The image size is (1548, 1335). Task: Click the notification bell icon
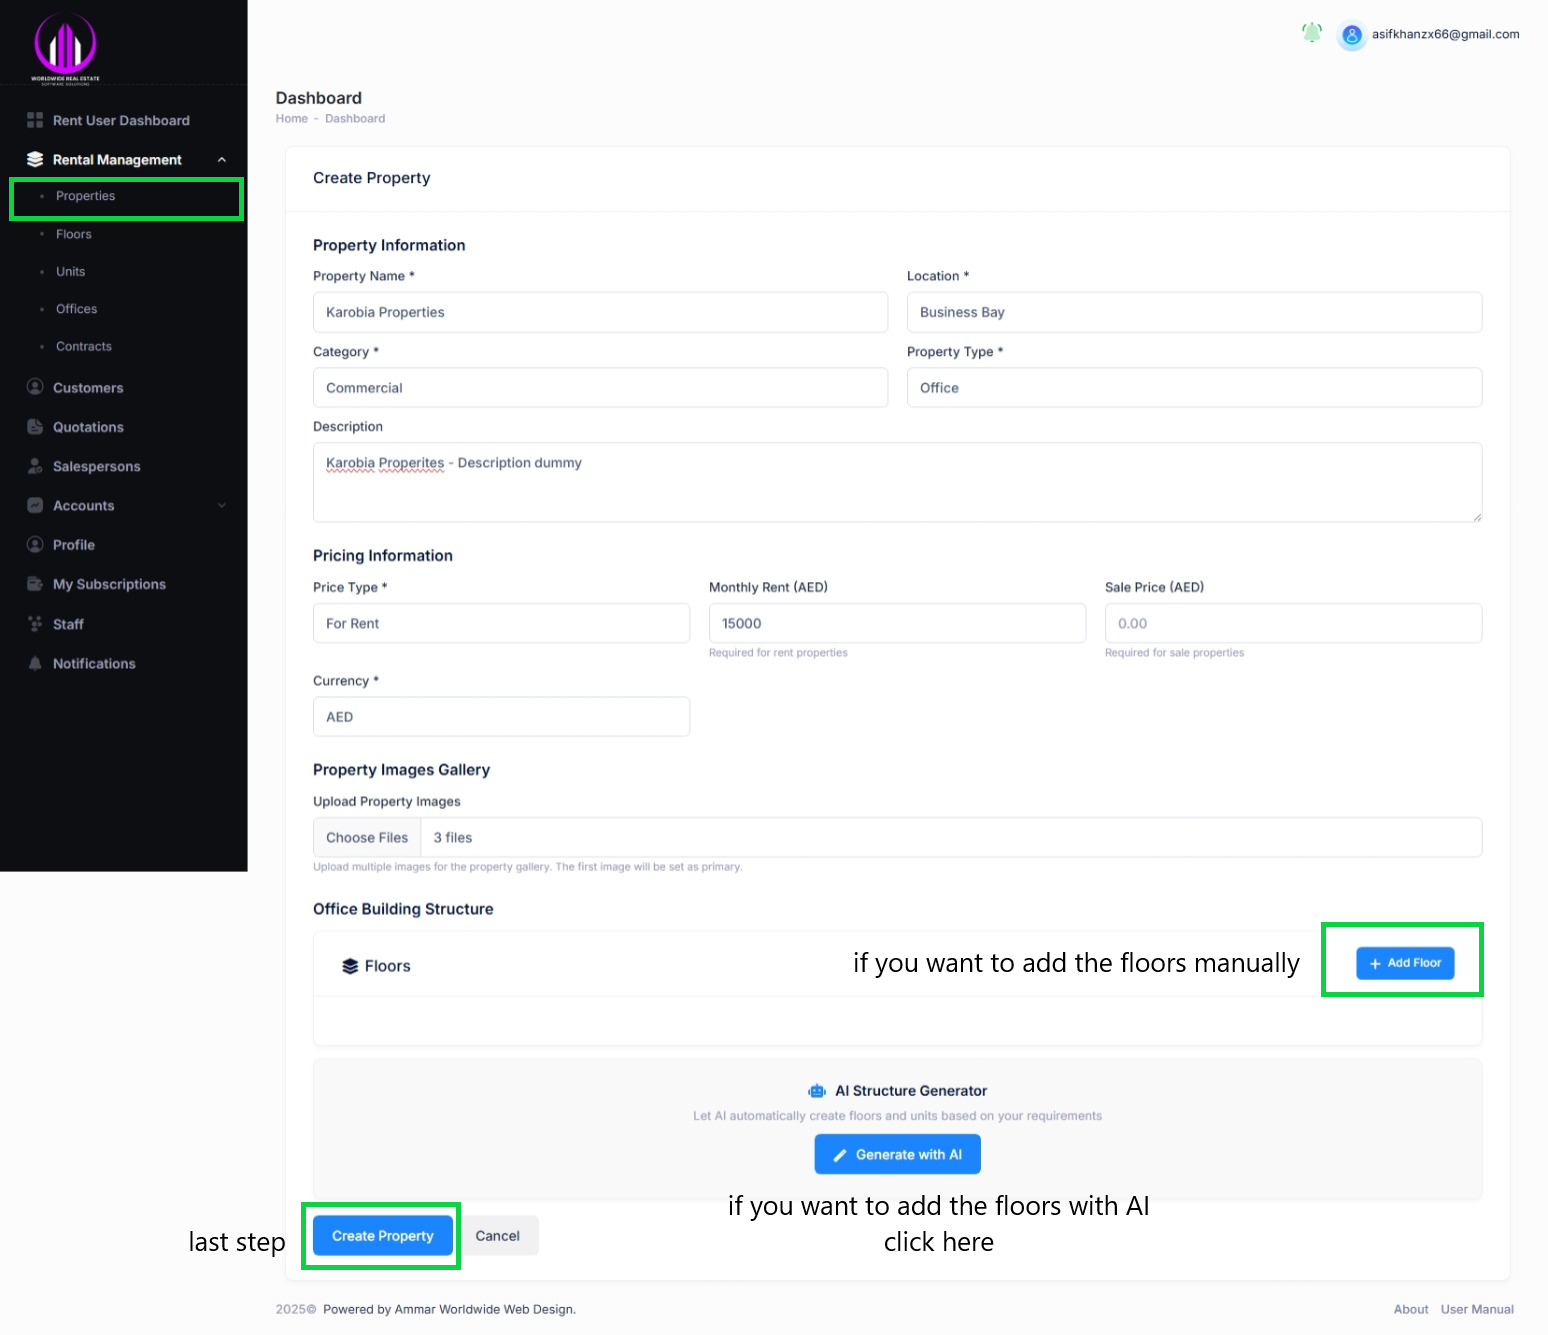point(1311,34)
